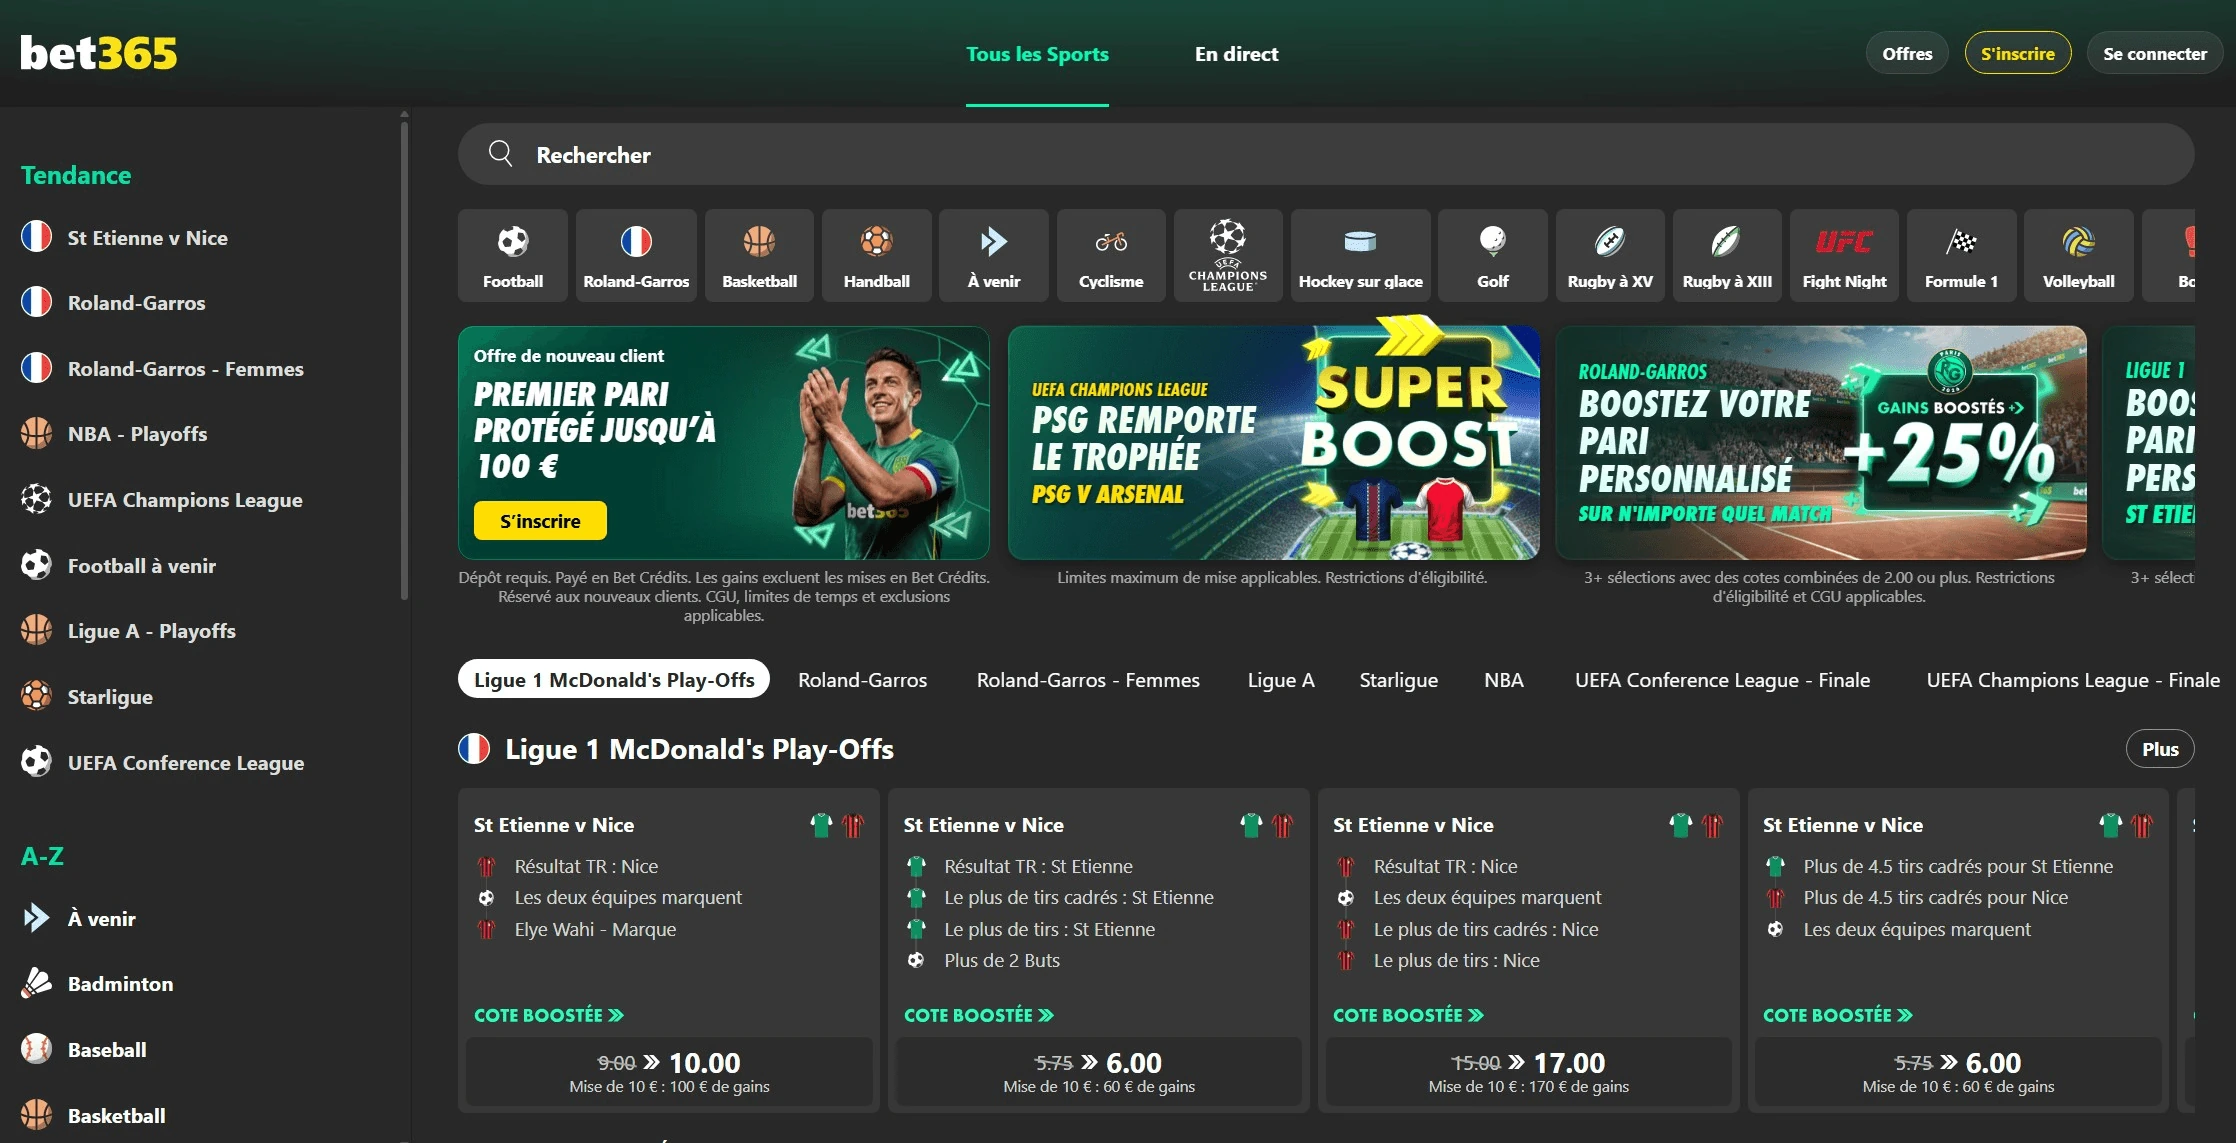Select the Rugby à XV tile
The image size is (2236, 1143).
click(x=1610, y=255)
